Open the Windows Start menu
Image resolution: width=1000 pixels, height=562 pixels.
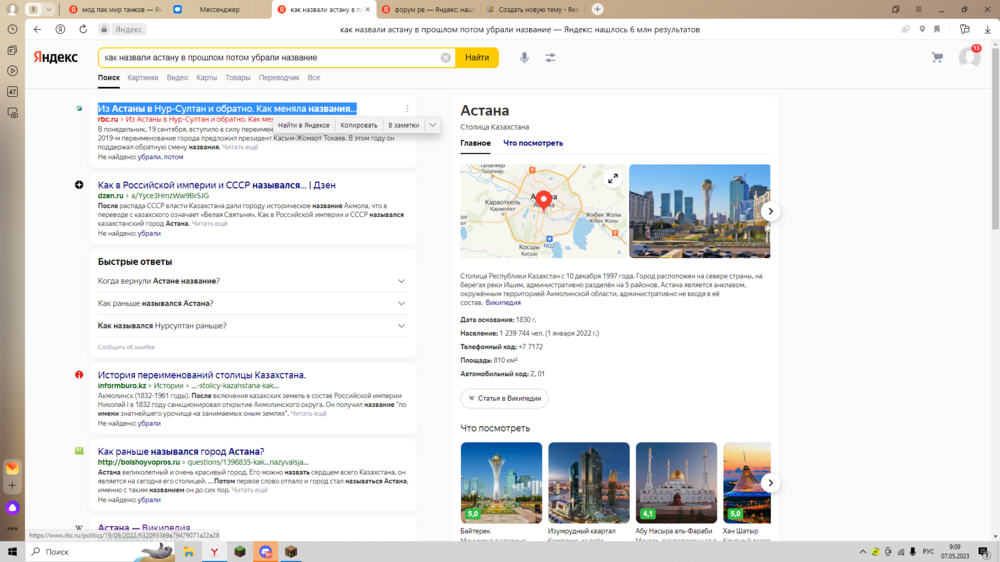[12, 552]
